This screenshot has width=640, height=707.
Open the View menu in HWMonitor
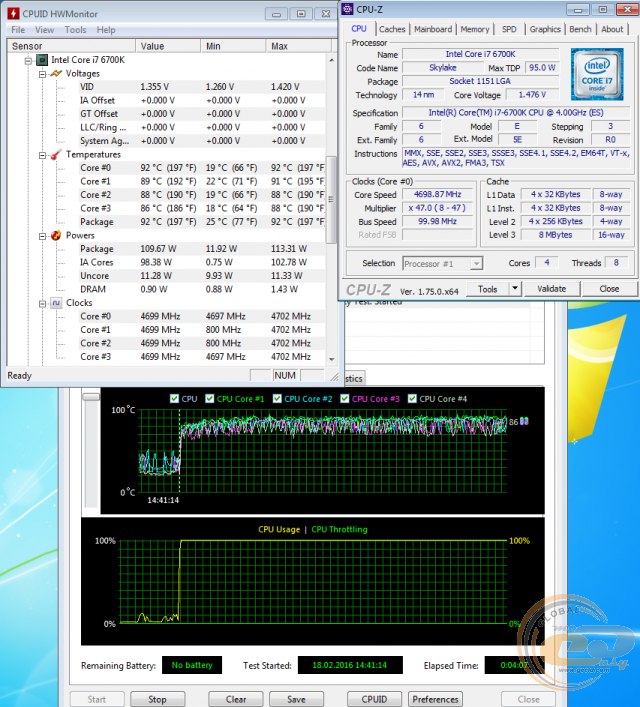[x=45, y=30]
